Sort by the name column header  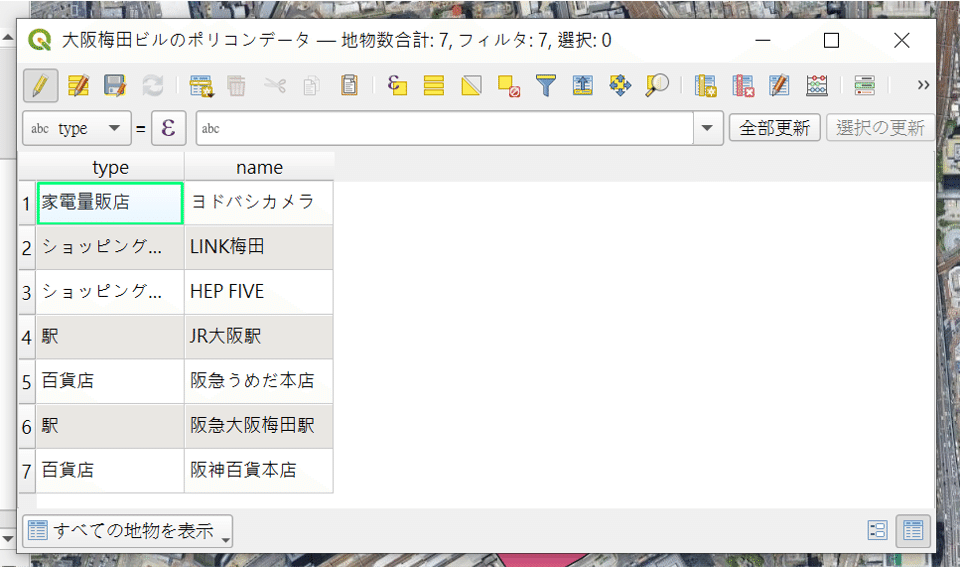[259, 167]
